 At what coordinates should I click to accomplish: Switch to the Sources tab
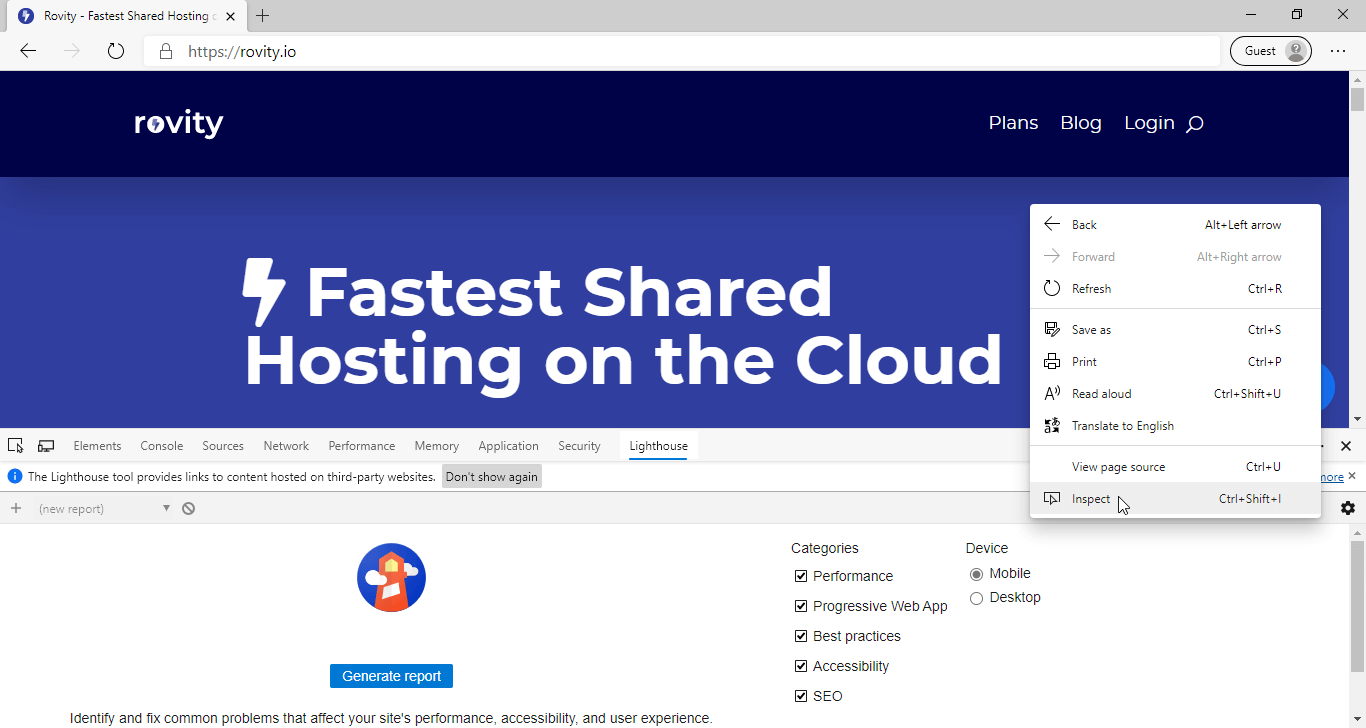223,446
